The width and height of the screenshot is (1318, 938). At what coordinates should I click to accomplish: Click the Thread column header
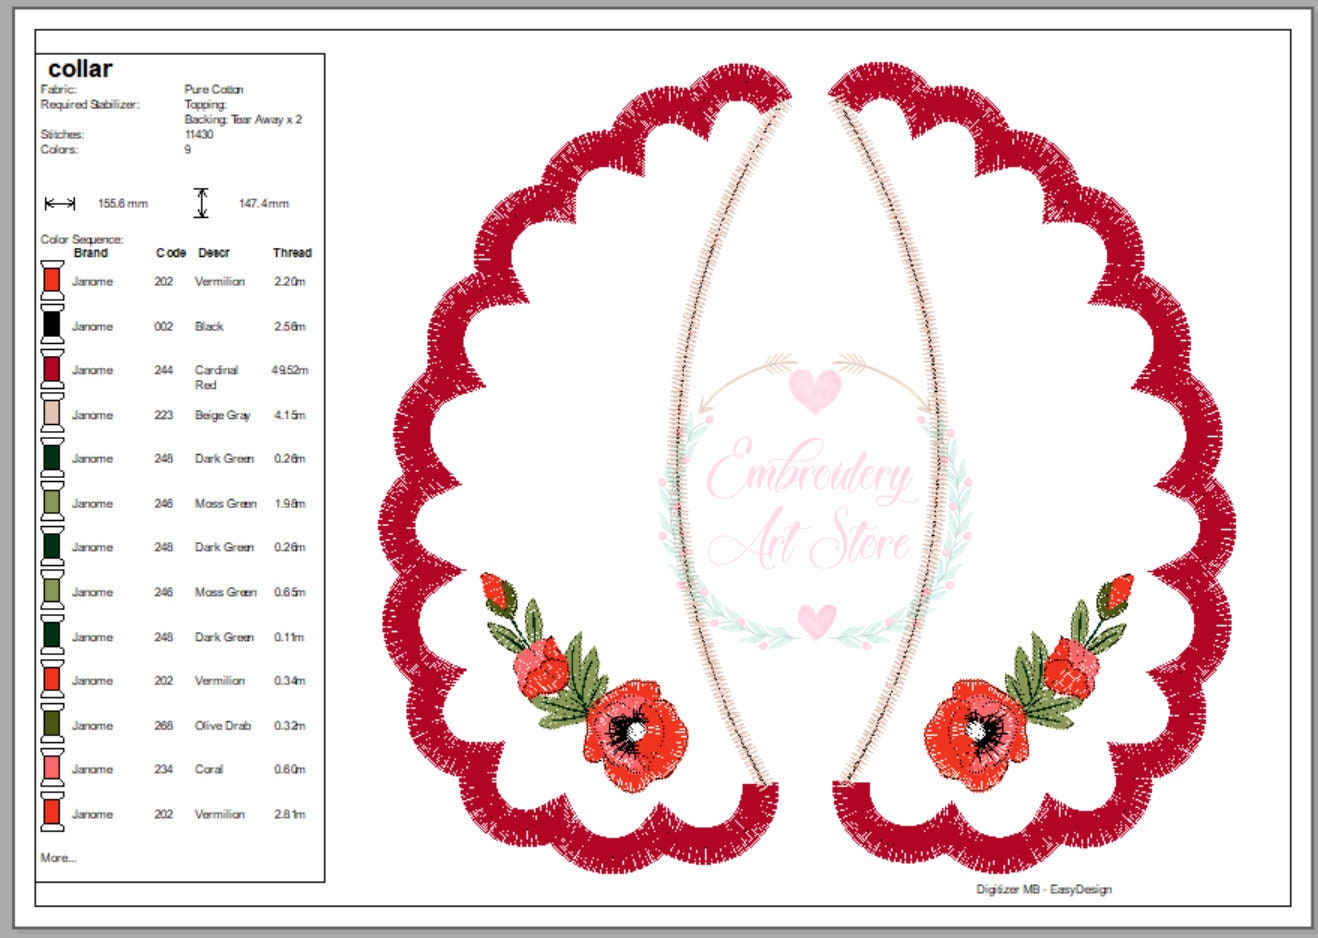294,253
